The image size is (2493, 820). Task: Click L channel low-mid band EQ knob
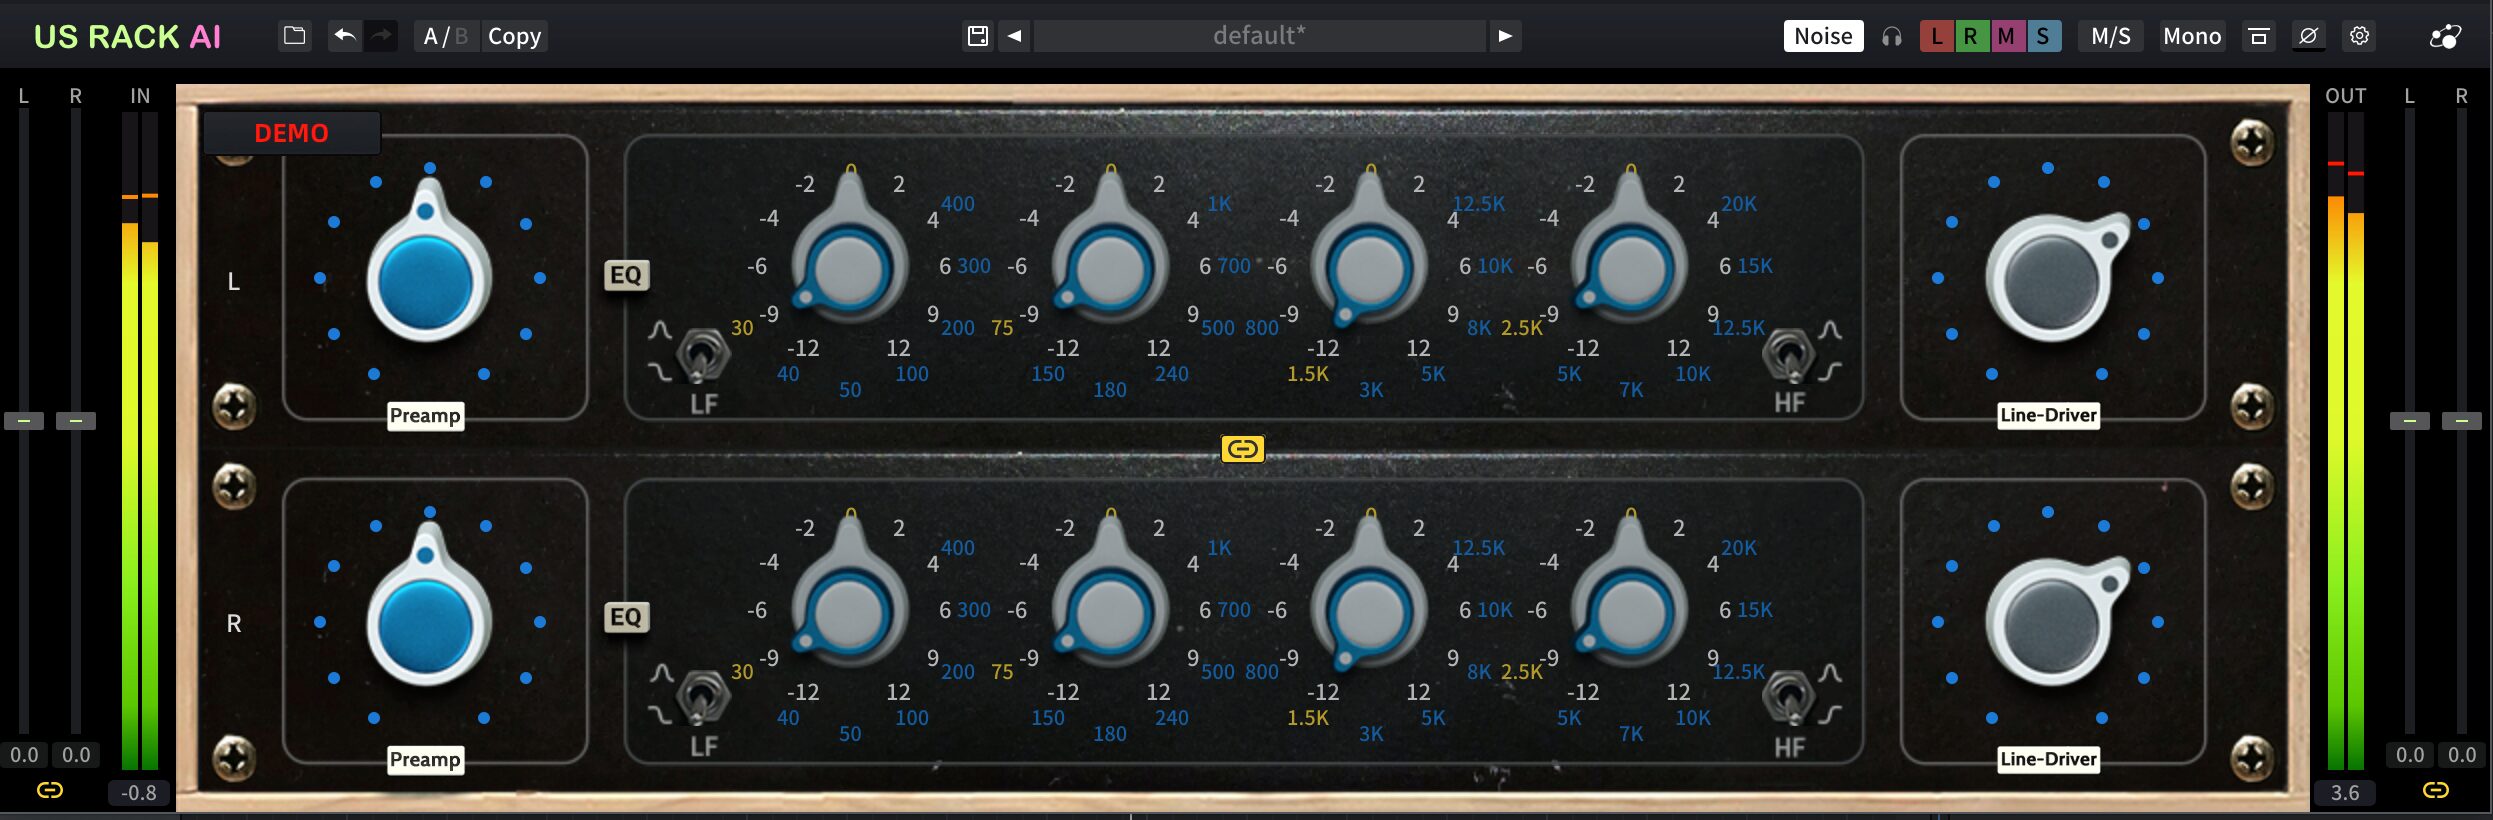click(x=1109, y=268)
